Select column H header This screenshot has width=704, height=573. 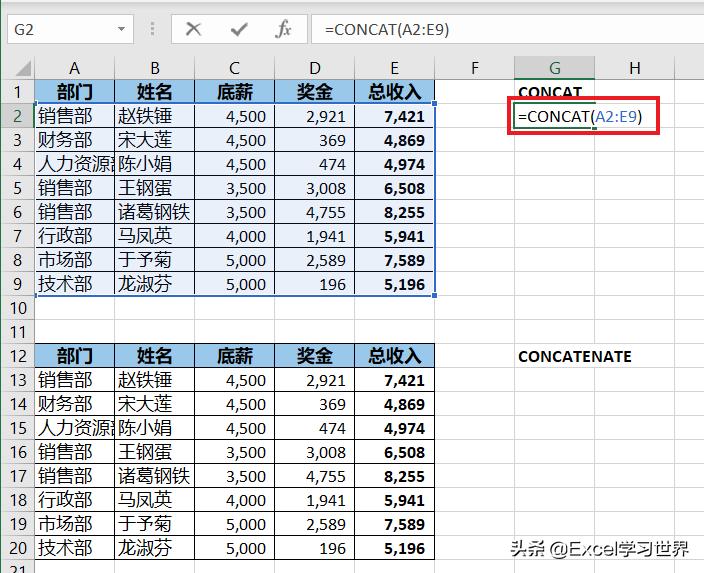click(635, 68)
